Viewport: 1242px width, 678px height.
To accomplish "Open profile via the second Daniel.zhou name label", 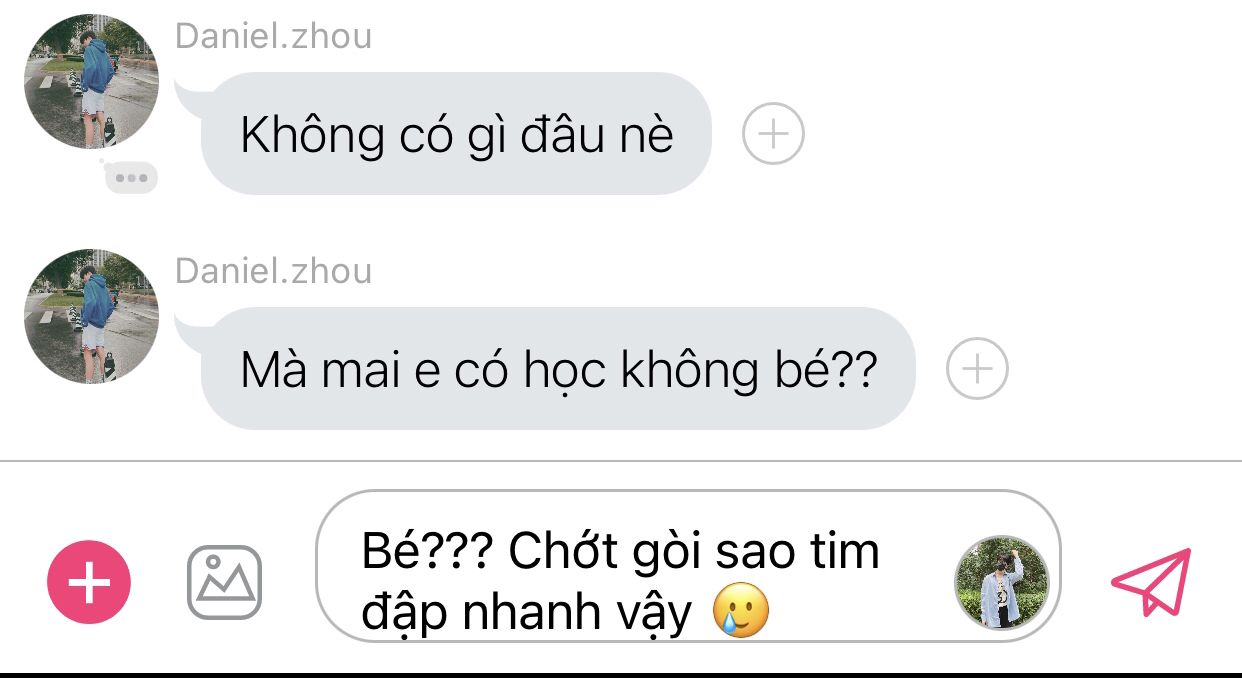I will pos(273,271).
